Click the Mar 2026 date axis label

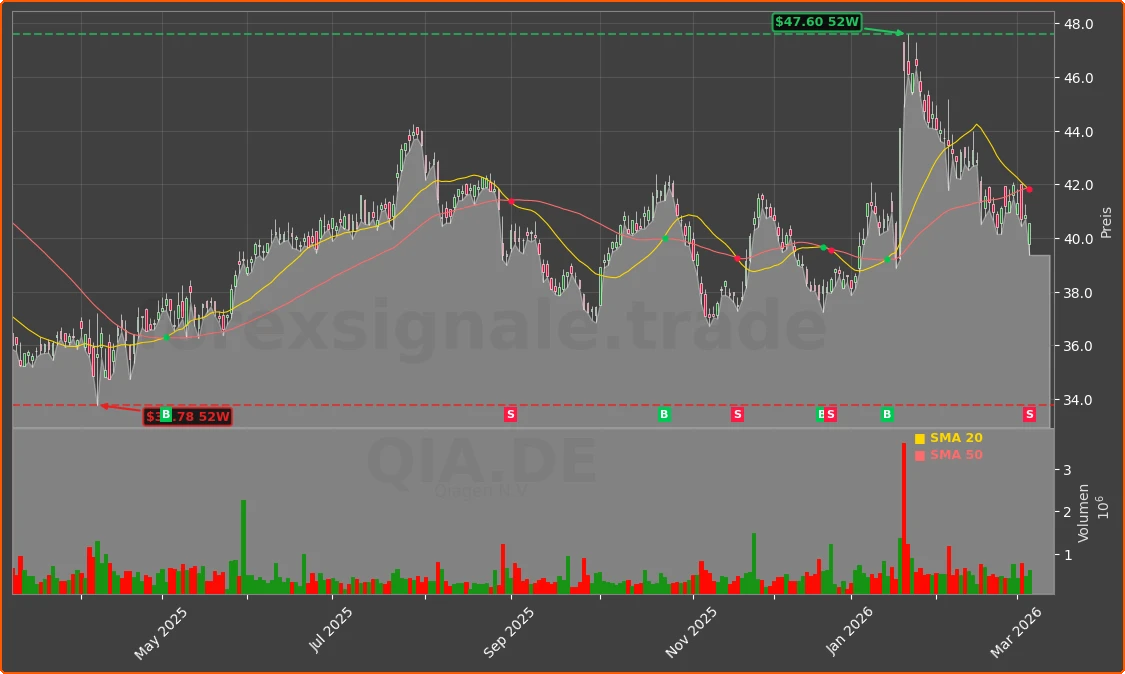click(x=1018, y=628)
